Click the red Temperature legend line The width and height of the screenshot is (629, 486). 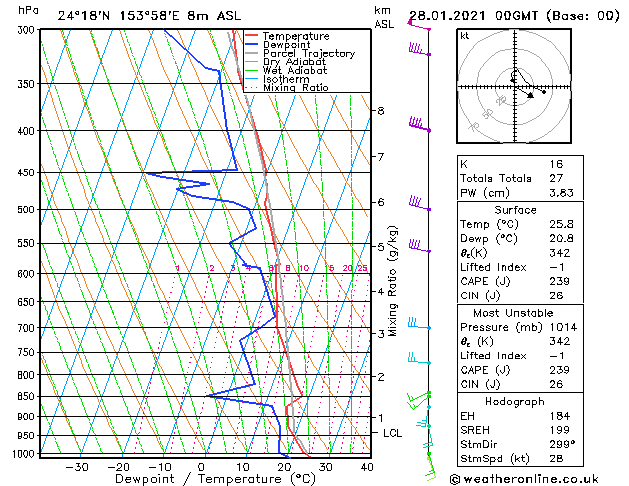[252, 36]
